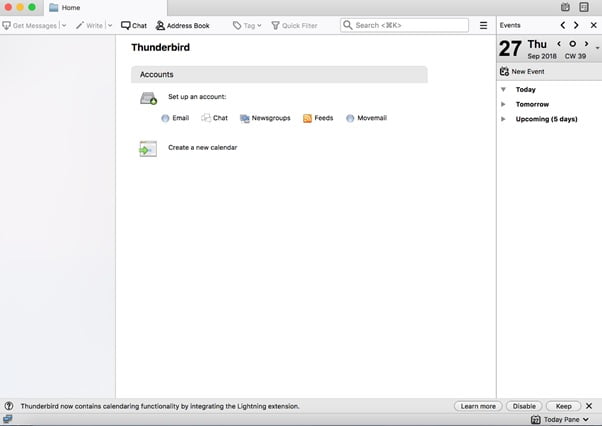Open the Write dropdown arrow
This screenshot has height=426, width=602.
click(110, 25)
